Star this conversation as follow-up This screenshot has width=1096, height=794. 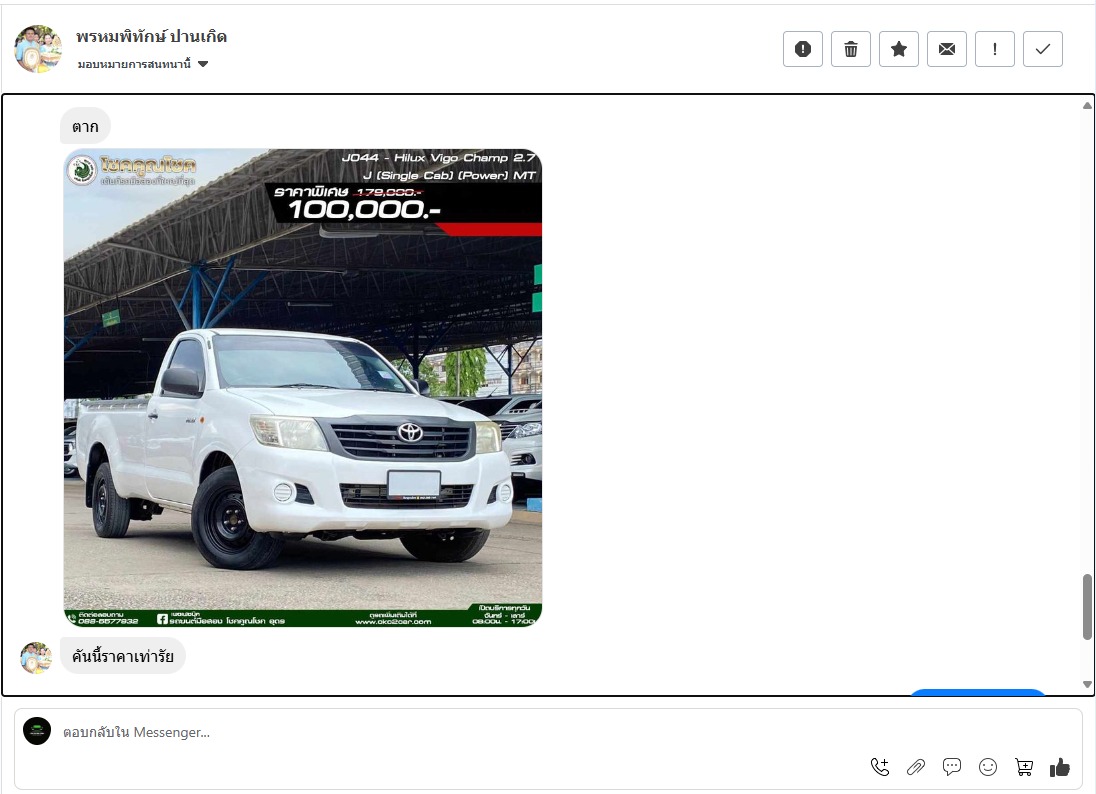[x=898, y=49]
